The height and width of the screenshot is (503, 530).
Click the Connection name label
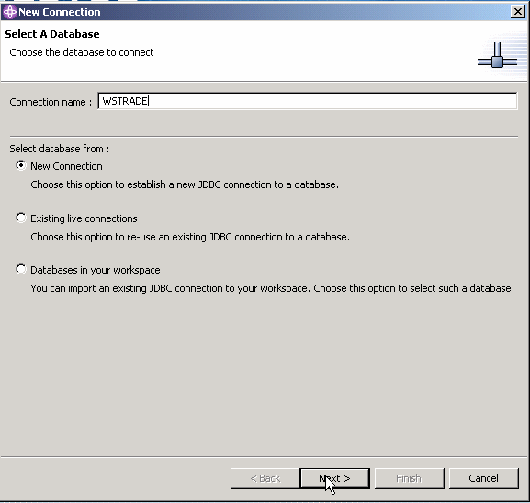[x=51, y=102]
